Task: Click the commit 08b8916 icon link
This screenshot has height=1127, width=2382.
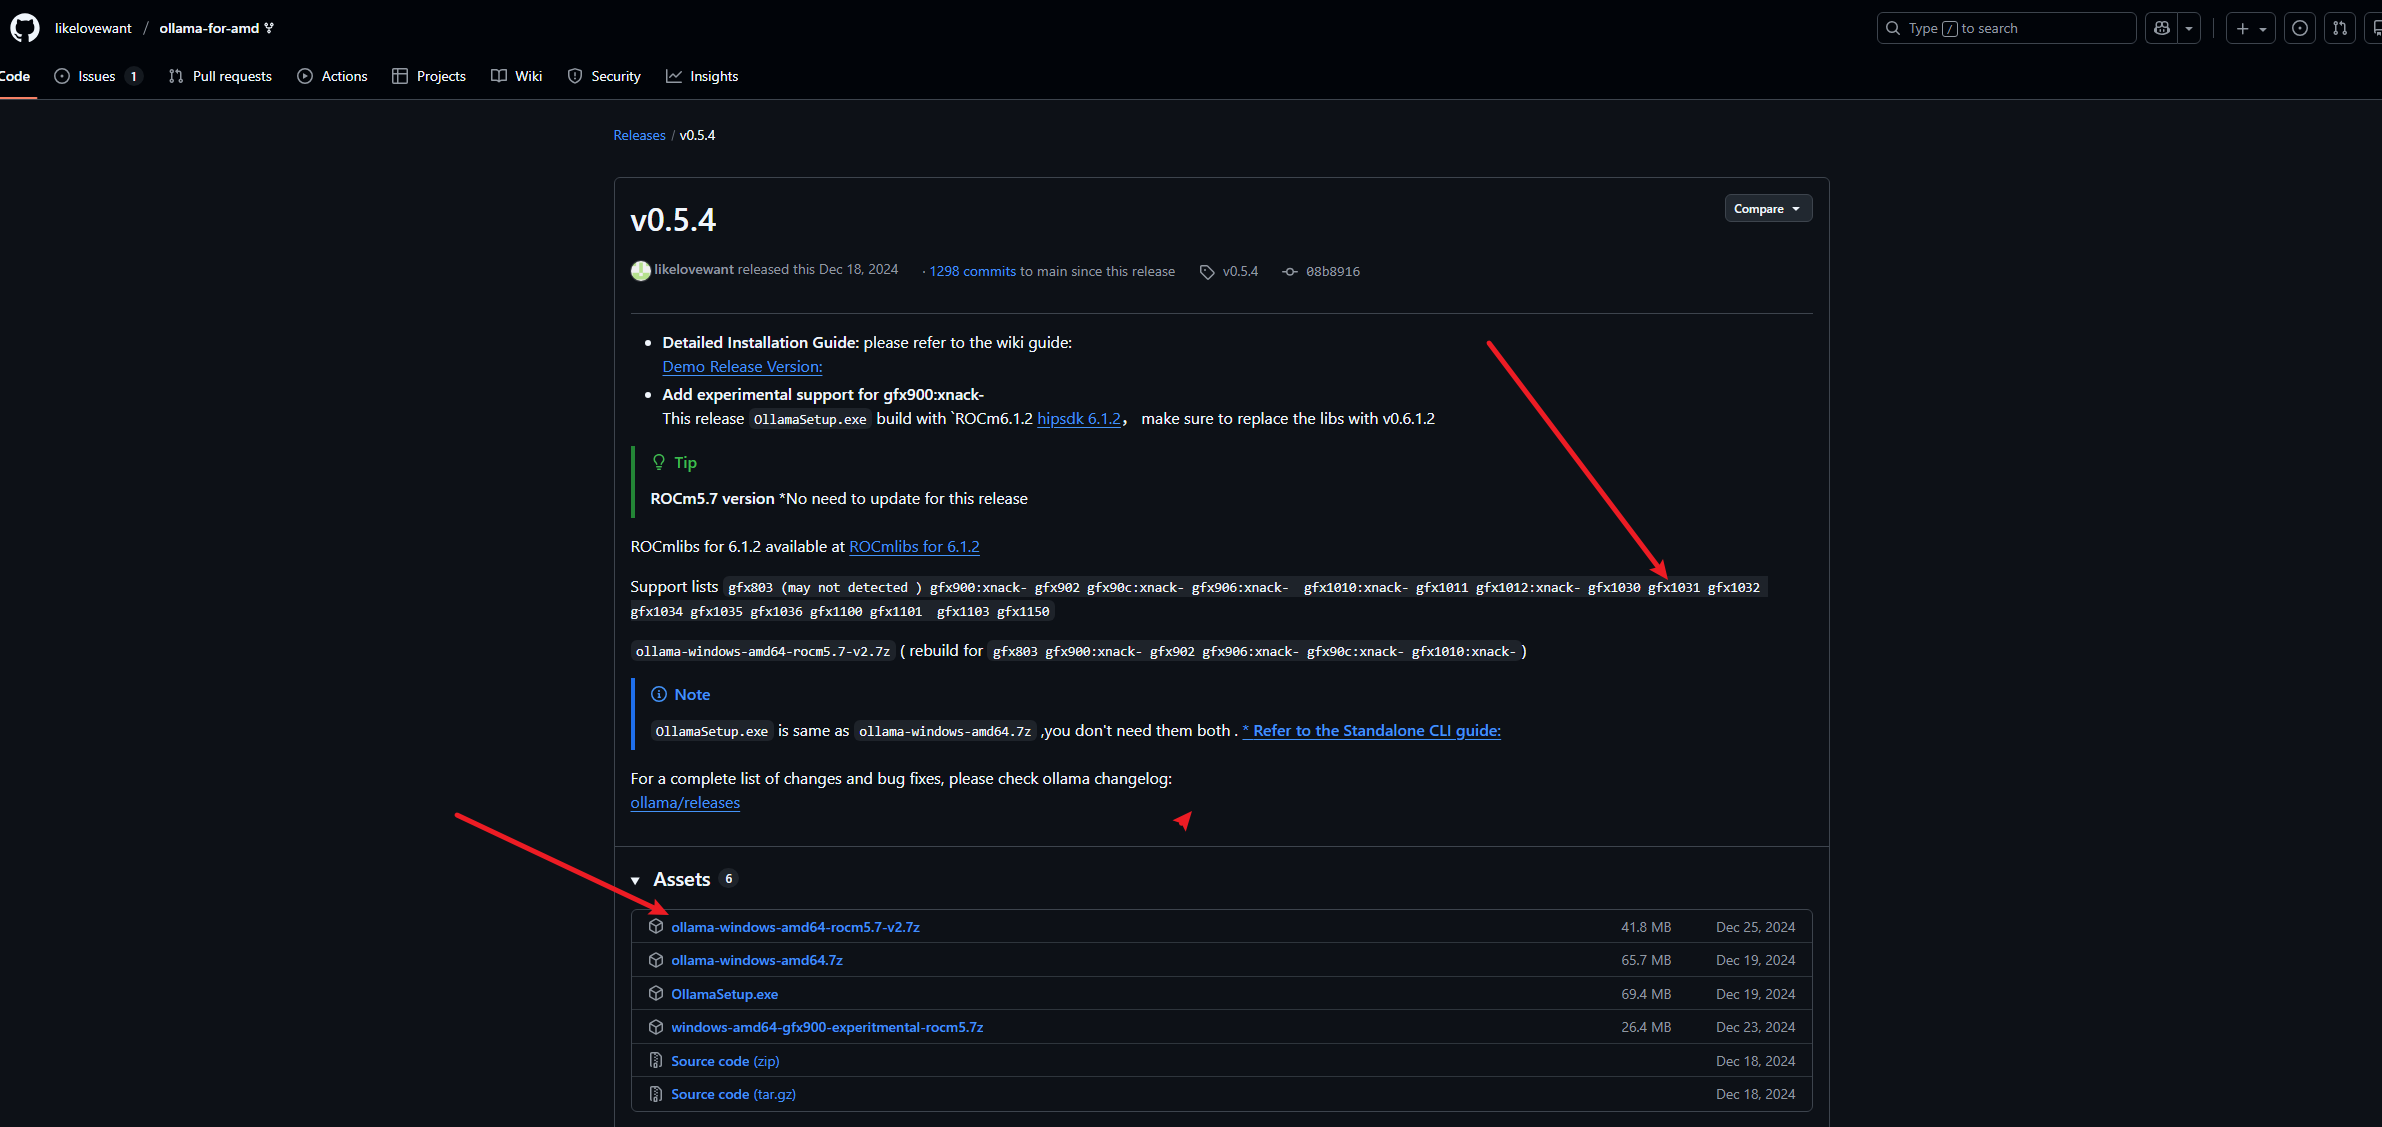Action: pos(1290,272)
